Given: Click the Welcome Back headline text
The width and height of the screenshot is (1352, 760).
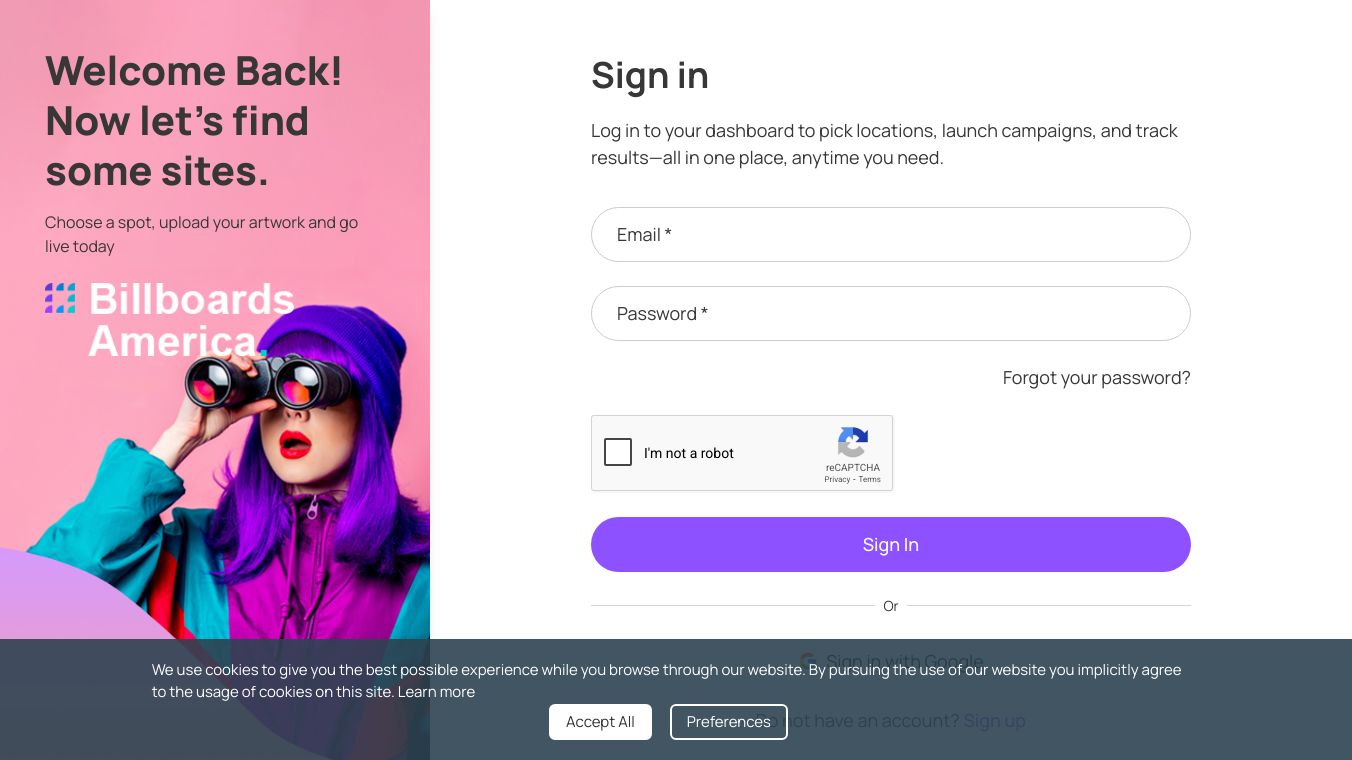Looking at the screenshot, I should point(194,121).
